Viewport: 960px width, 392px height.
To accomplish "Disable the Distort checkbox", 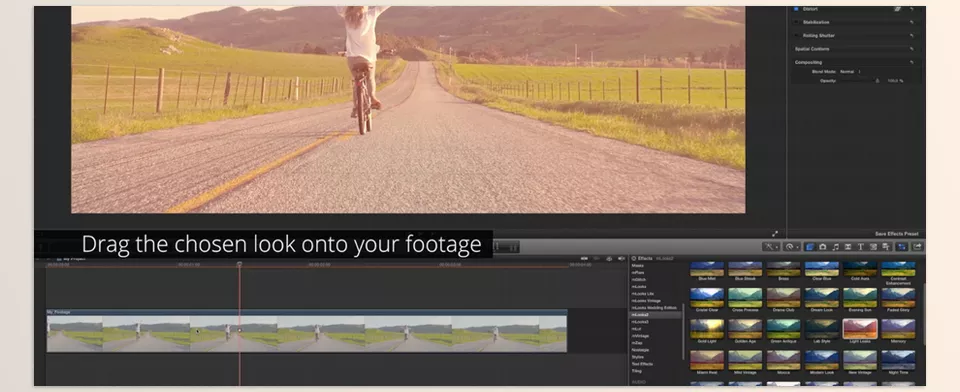I will [796, 9].
